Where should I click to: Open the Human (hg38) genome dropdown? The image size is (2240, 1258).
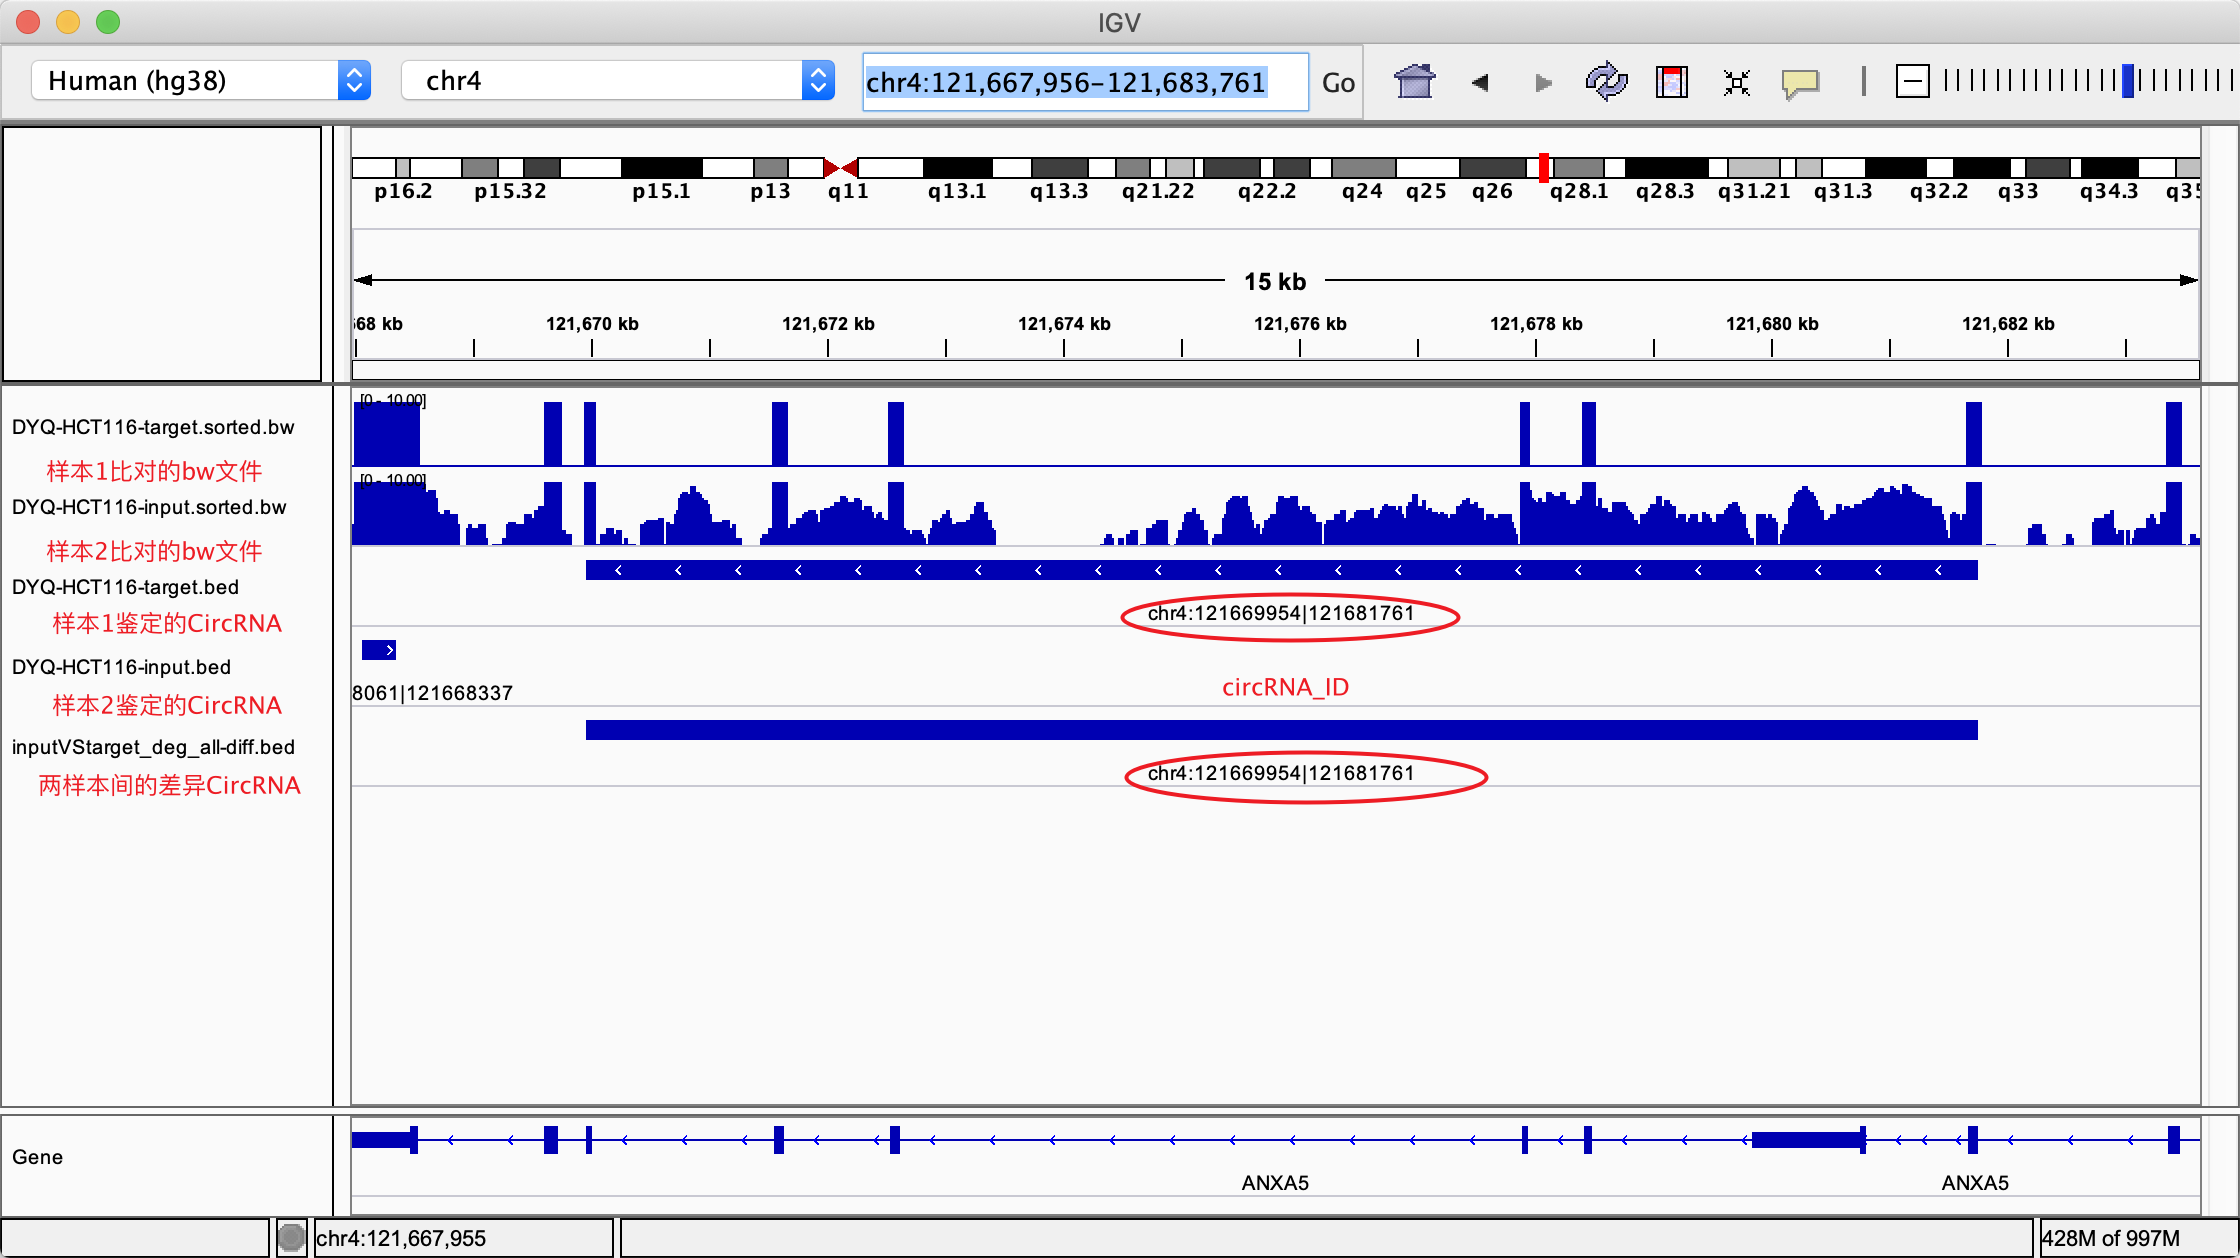pos(200,80)
